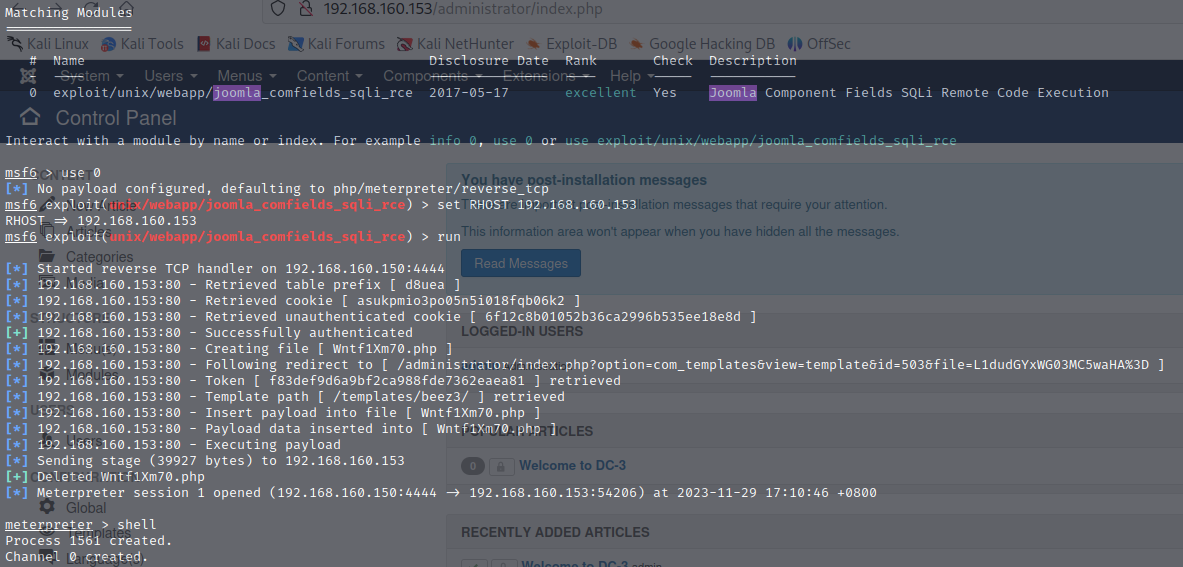This screenshot has width=1183, height=567.
Task: Click the 'RECENTLY ADDED ARTICLES' panel heading
Action: tap(555, 532)
